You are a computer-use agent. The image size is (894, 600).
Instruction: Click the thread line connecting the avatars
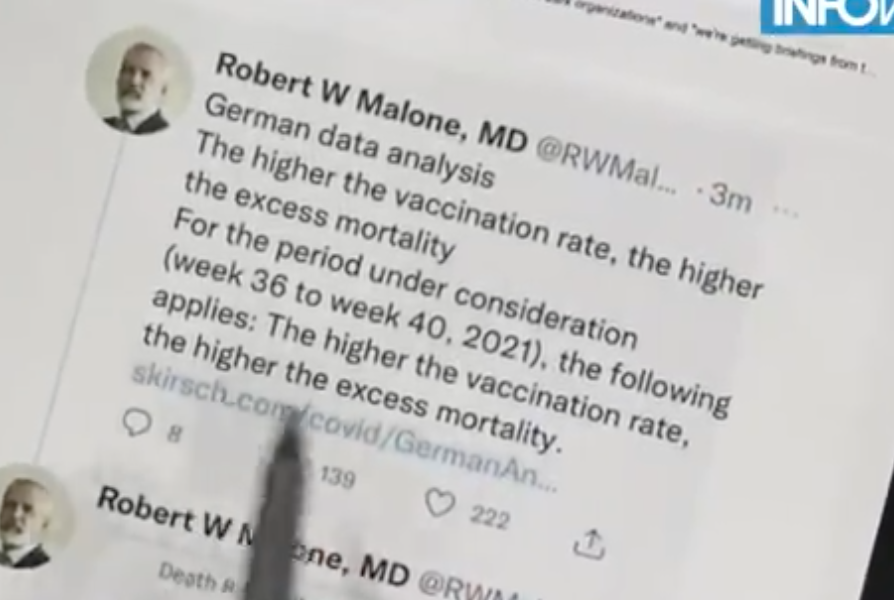pos(80,302)
